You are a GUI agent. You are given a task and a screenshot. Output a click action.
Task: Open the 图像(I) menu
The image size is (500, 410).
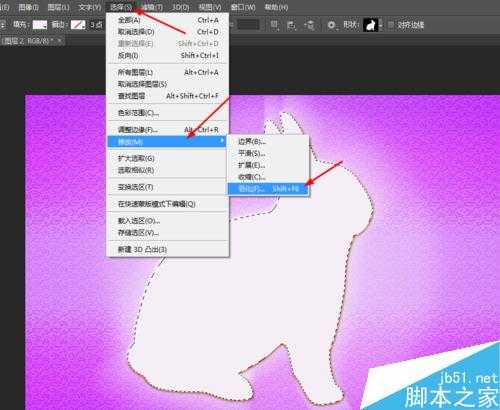(29, 7)
